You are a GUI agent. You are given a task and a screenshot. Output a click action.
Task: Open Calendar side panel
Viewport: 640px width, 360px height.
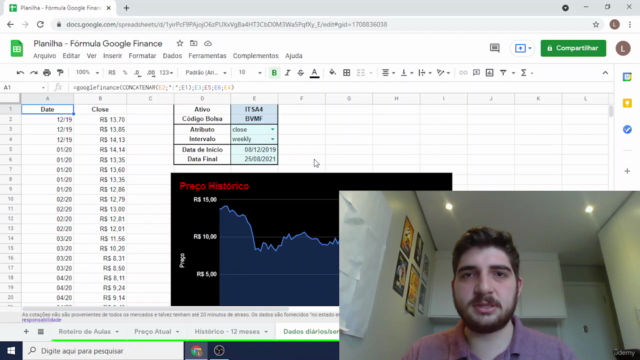(x=627, y=77)
